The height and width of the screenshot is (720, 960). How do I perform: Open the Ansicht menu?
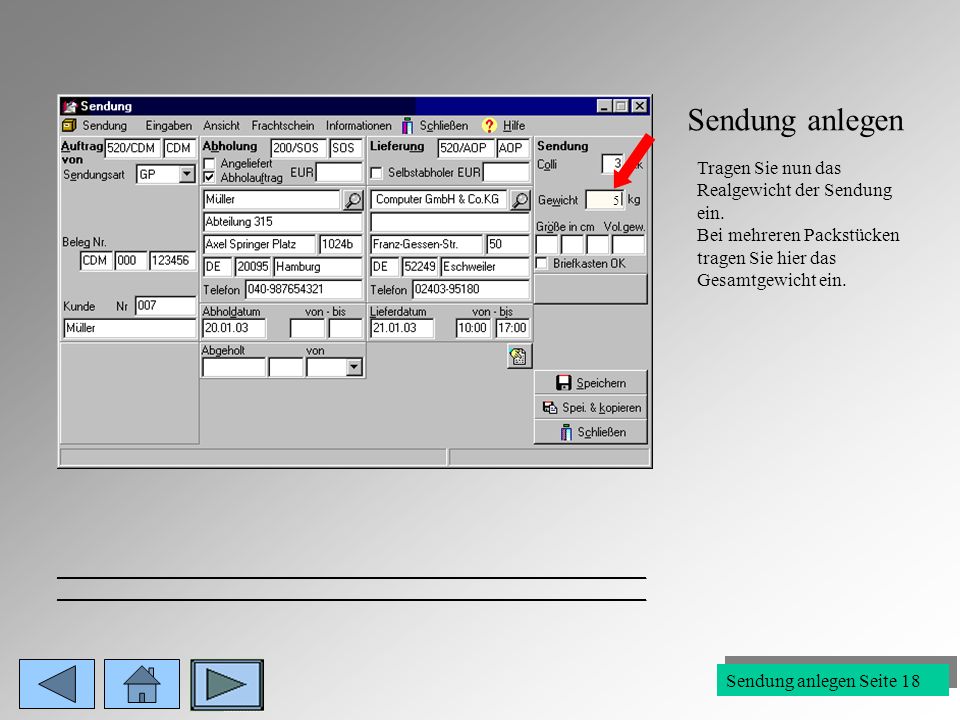click(222, 126)
